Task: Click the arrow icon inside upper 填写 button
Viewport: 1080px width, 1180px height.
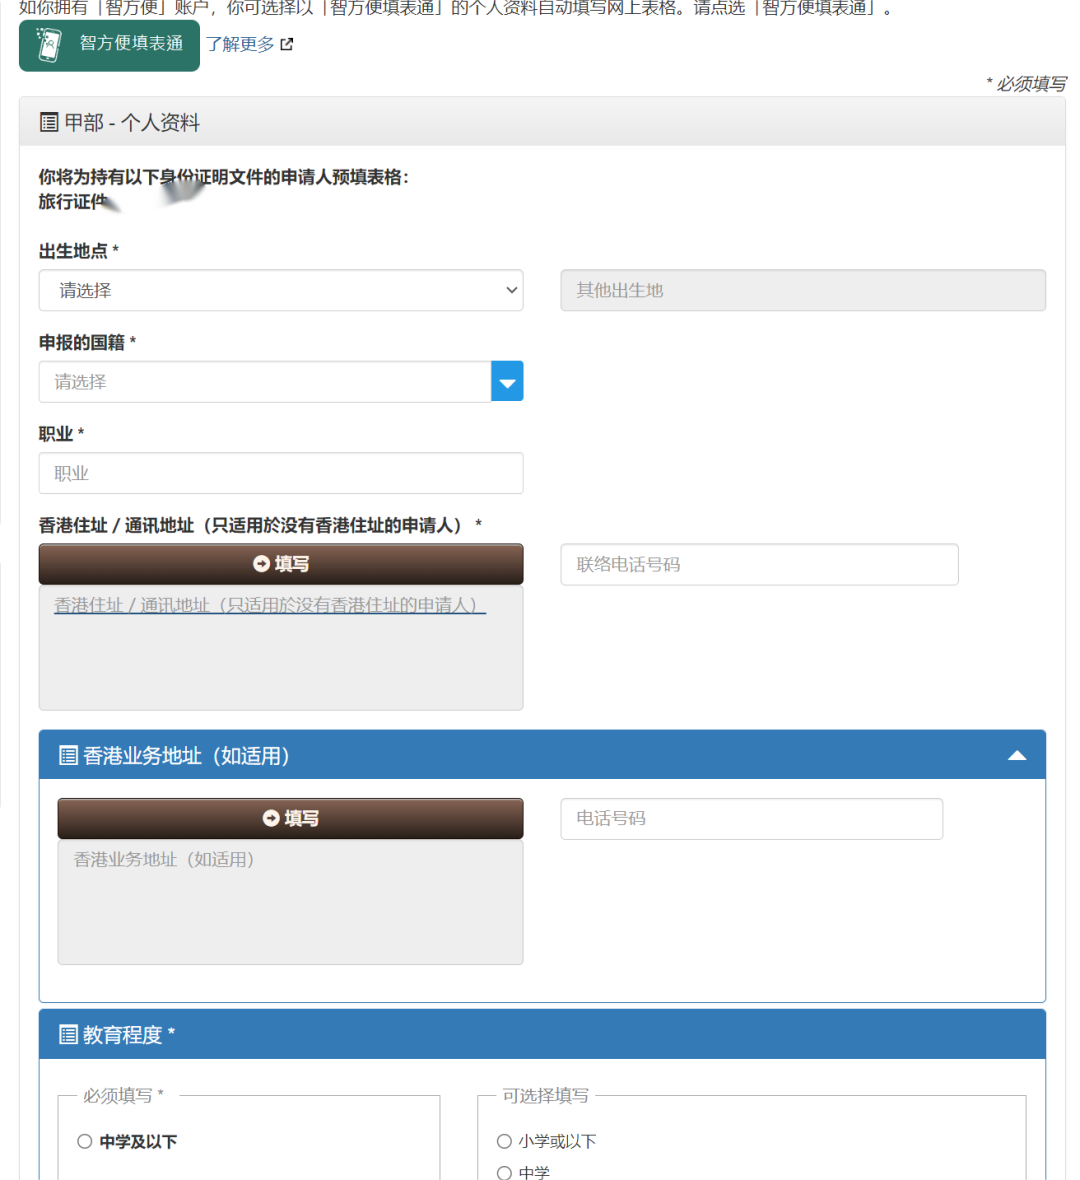Action: click(263, 563)
